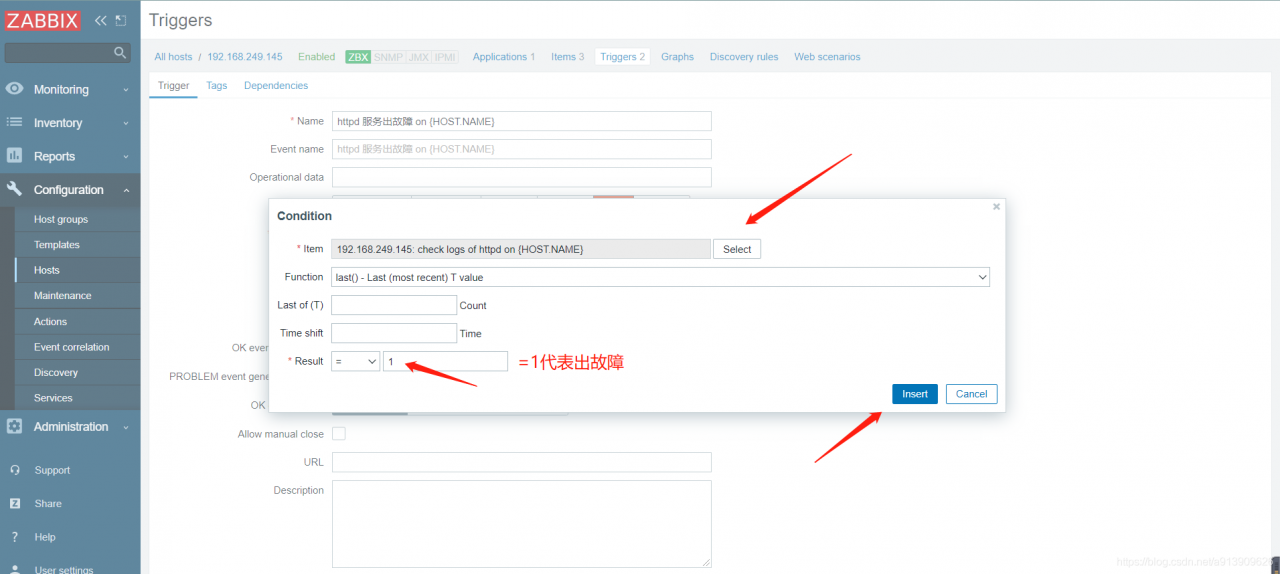The height and width of the screenshot is (574, 1280).
Task: Close the Condition dialog with X
Action: tap(996, 207)
